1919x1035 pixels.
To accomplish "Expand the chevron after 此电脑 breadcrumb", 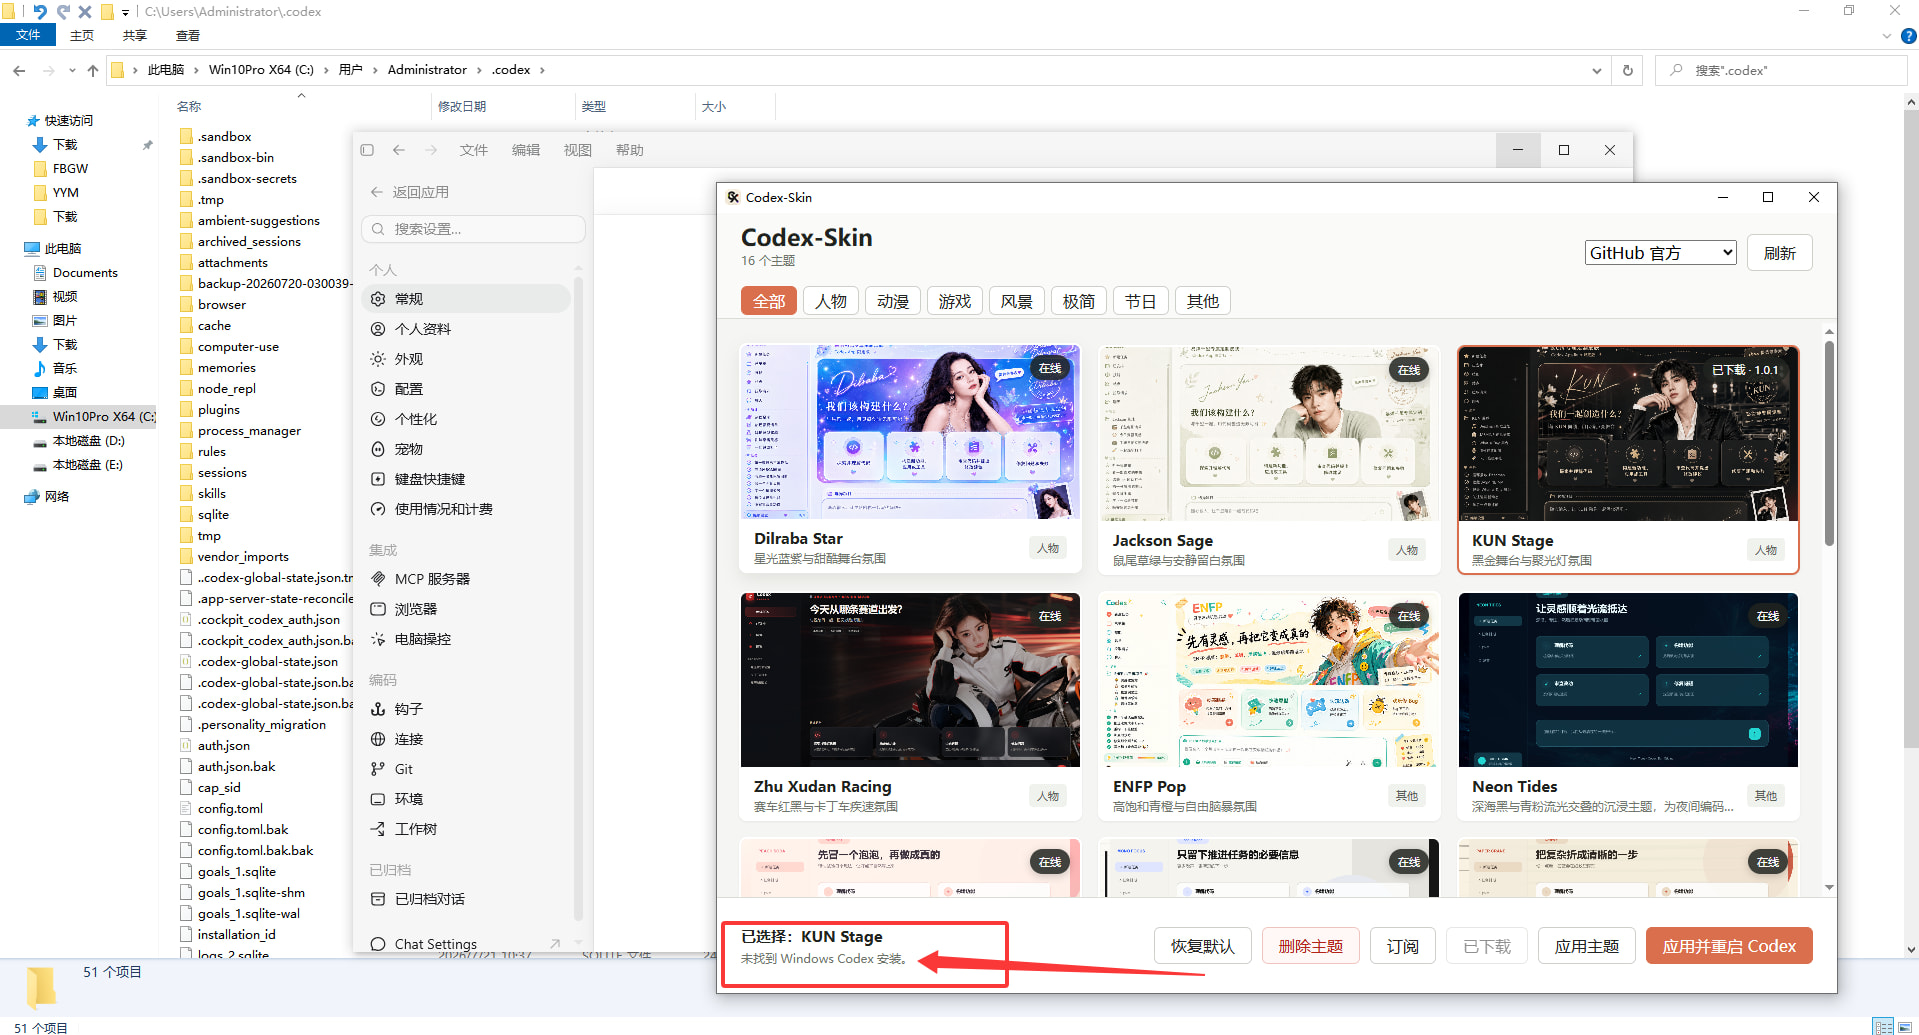I will click(x=196, y=70).
